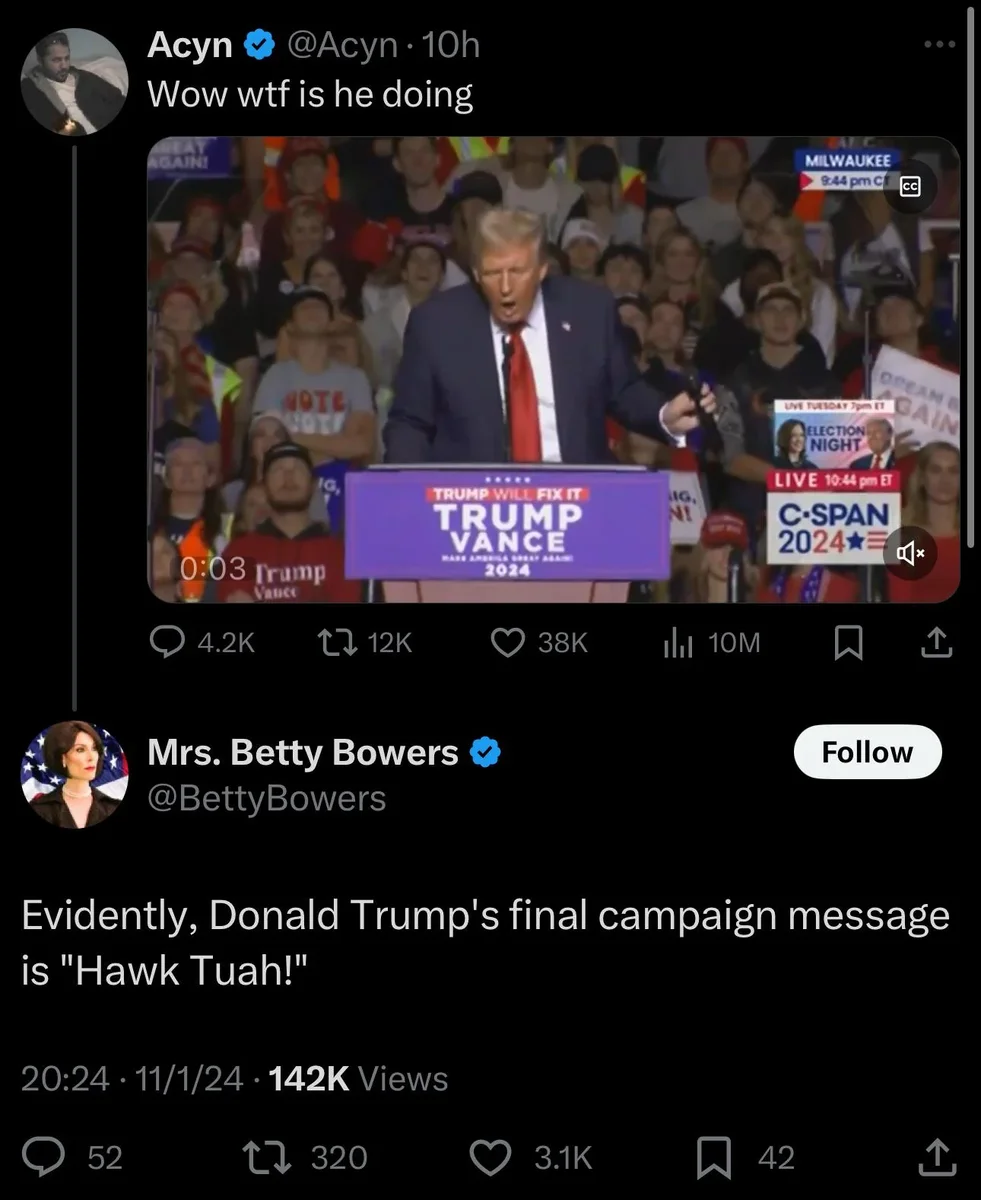Viewport: 981px width, 1200px height.
Task: Open the three-dot menu on Acyn's post
Action: tap(938, 45)
